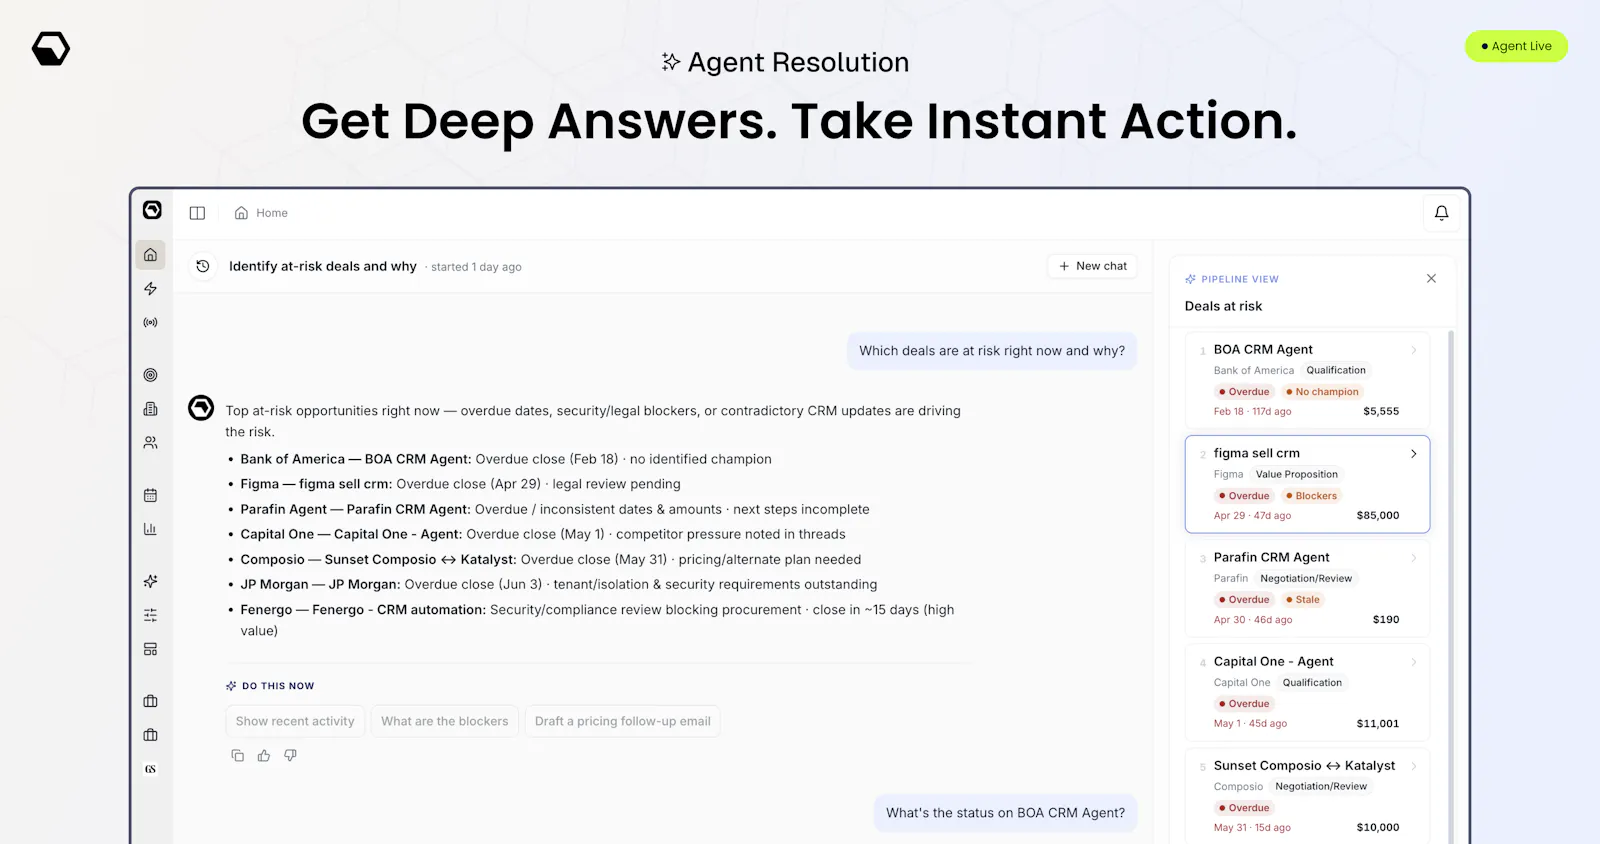Viewport: 1600px width, 844px height.
Task: Click the 'DO THIS NOW' heading
Action: (x=278, y=686)
